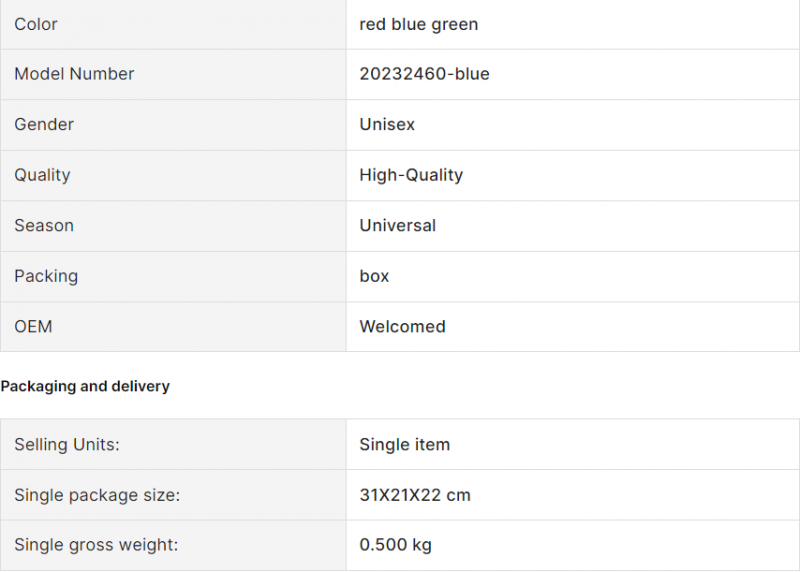The height and width of the screenshot is (572, 800).
Task: Select the Single item value
Action: click(x=405, y=444)
